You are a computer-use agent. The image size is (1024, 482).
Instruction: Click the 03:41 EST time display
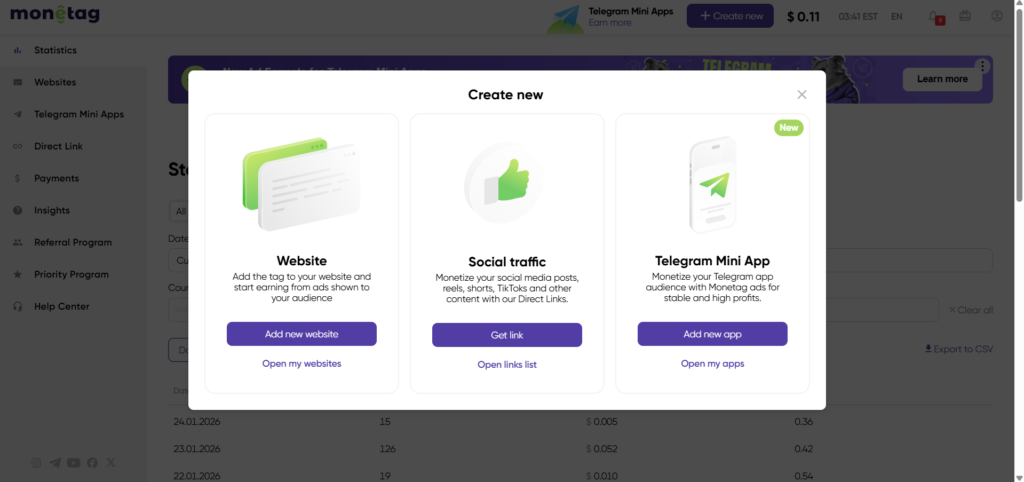(857, 16)
